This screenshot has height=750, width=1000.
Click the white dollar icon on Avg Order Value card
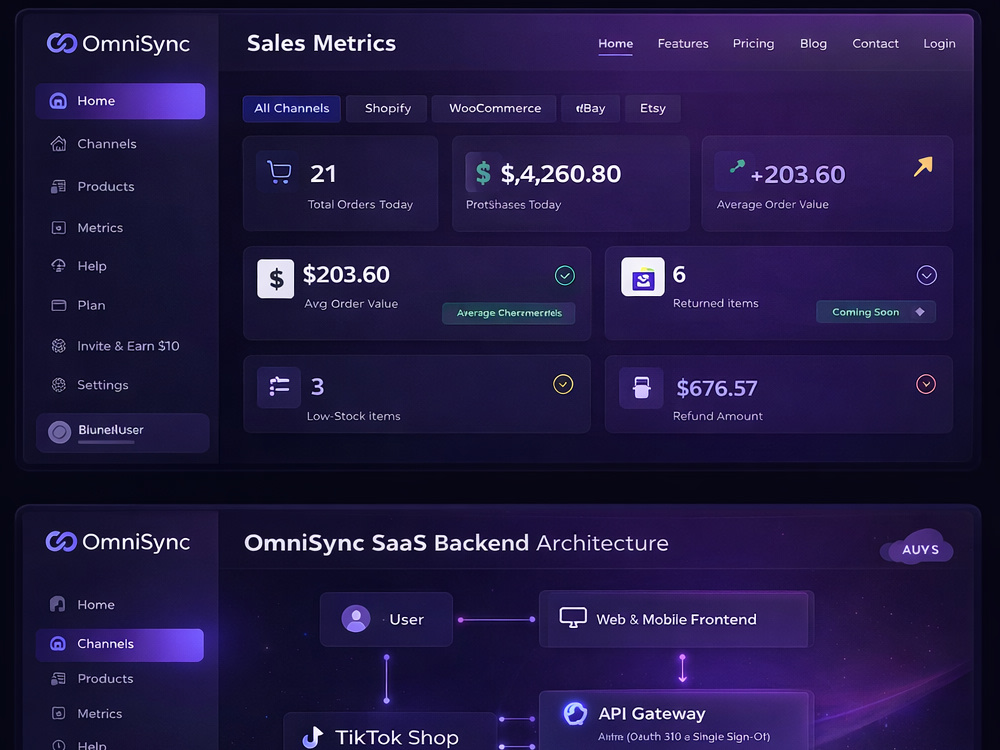point(276,279)
